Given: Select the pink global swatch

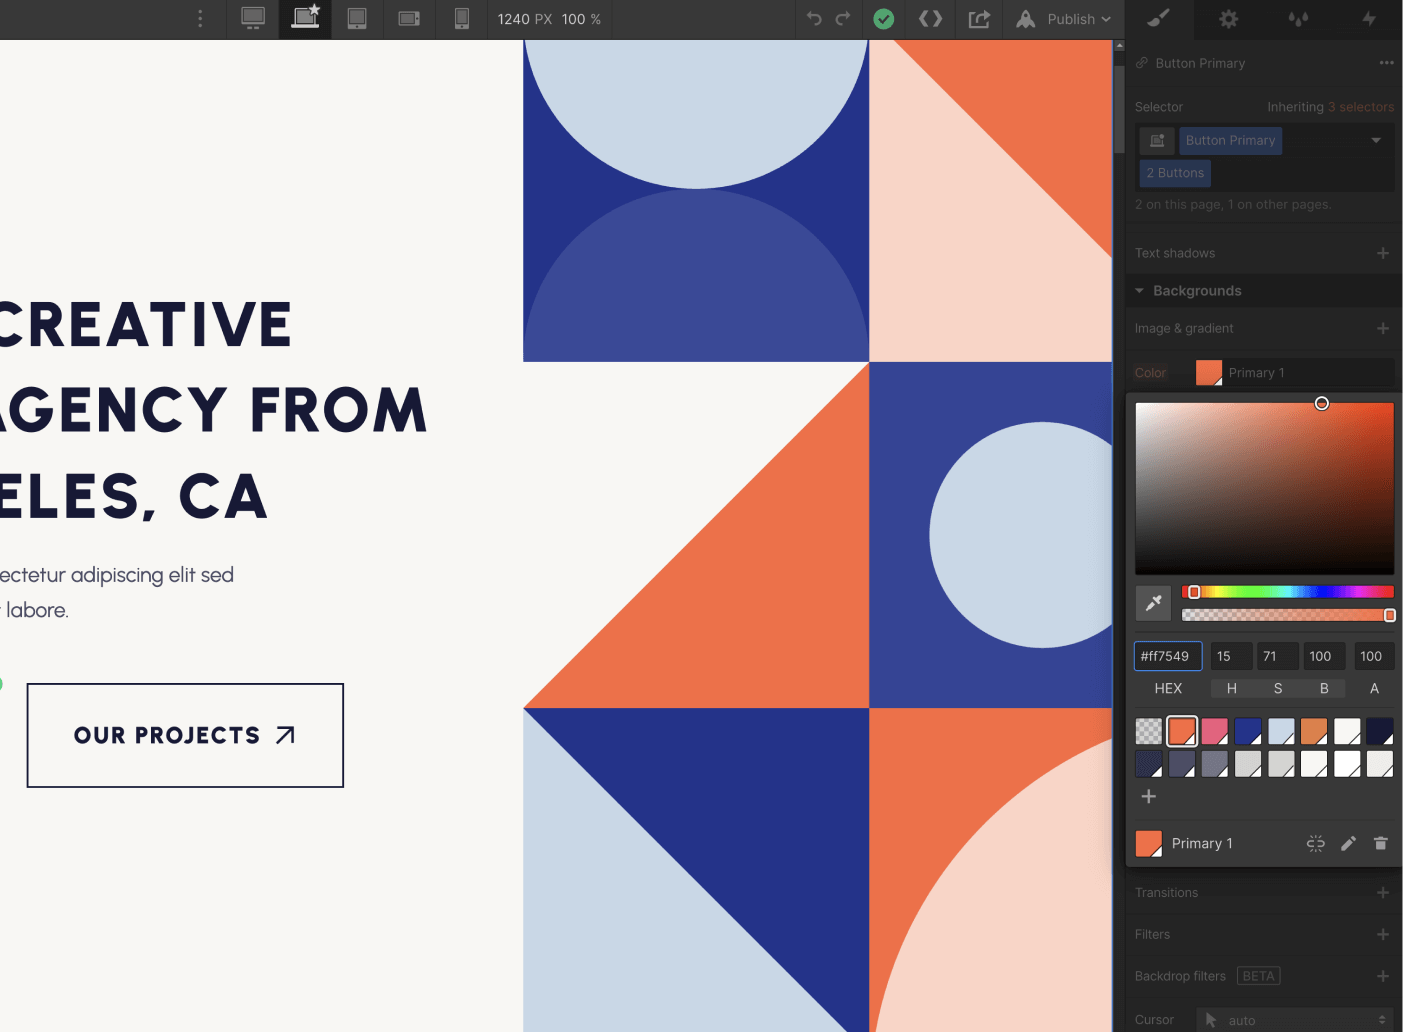Looking at the screenshot, I should (1215, 731).
